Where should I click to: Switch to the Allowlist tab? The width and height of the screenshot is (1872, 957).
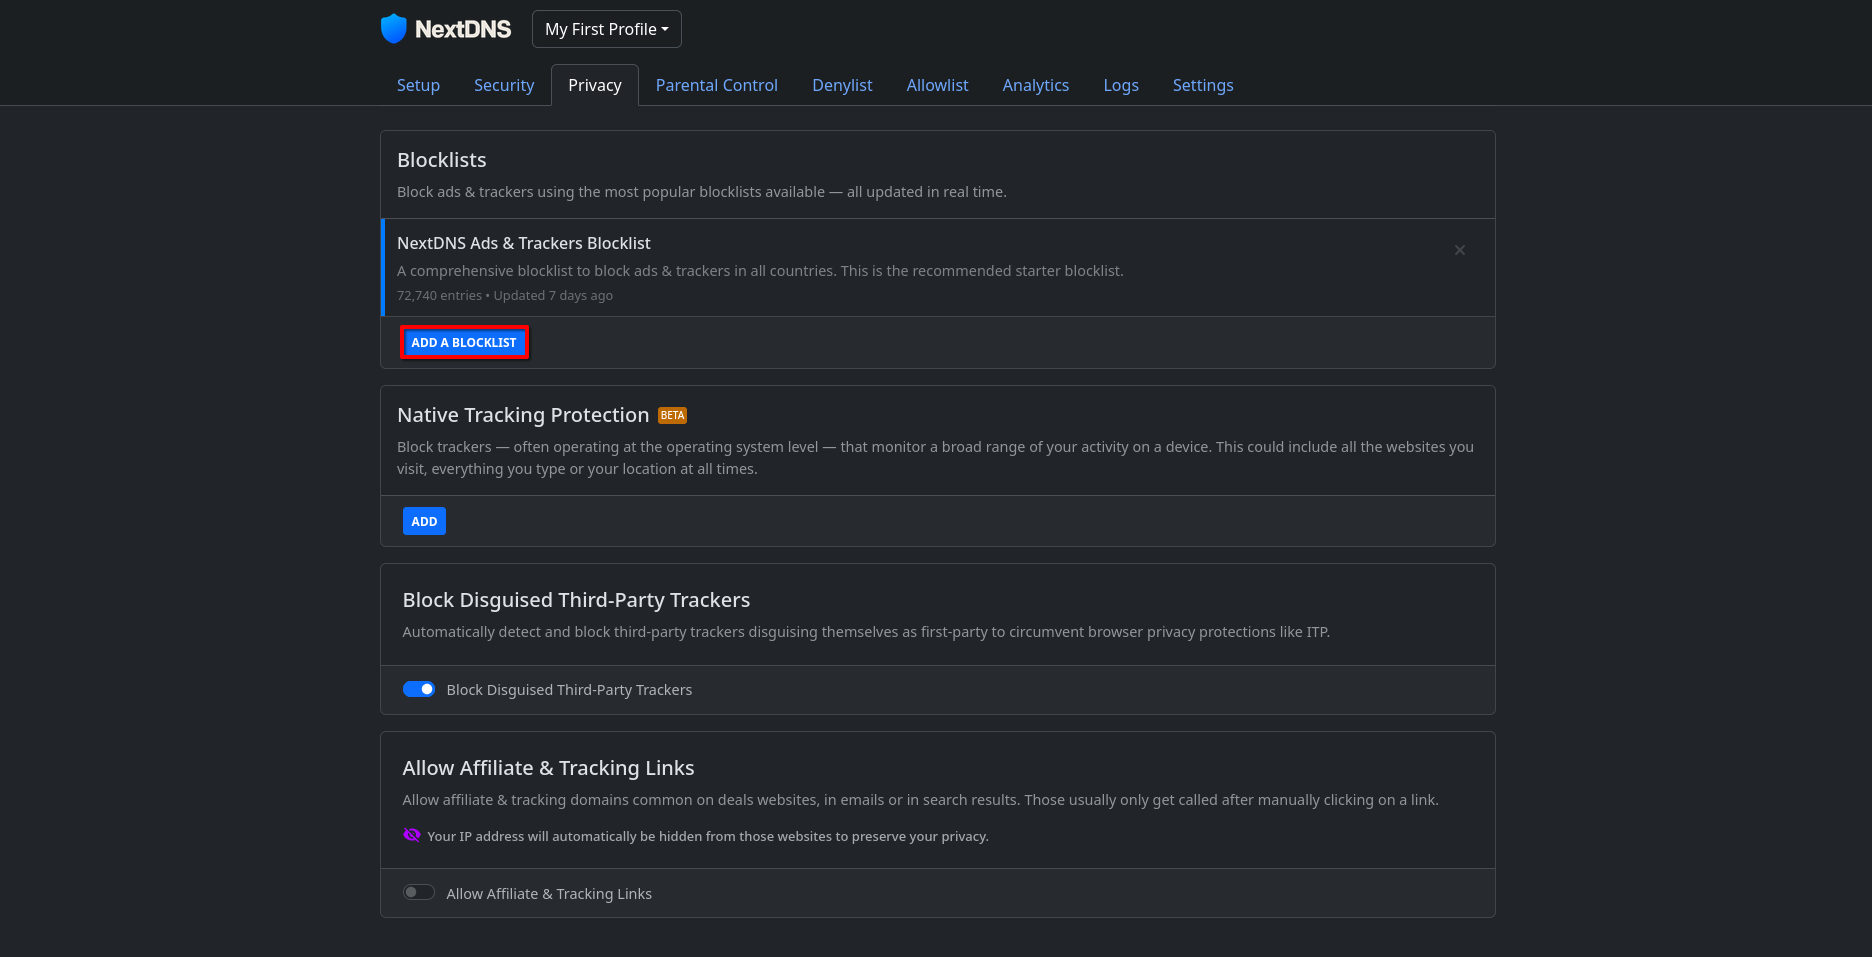[x=938, y=85]
